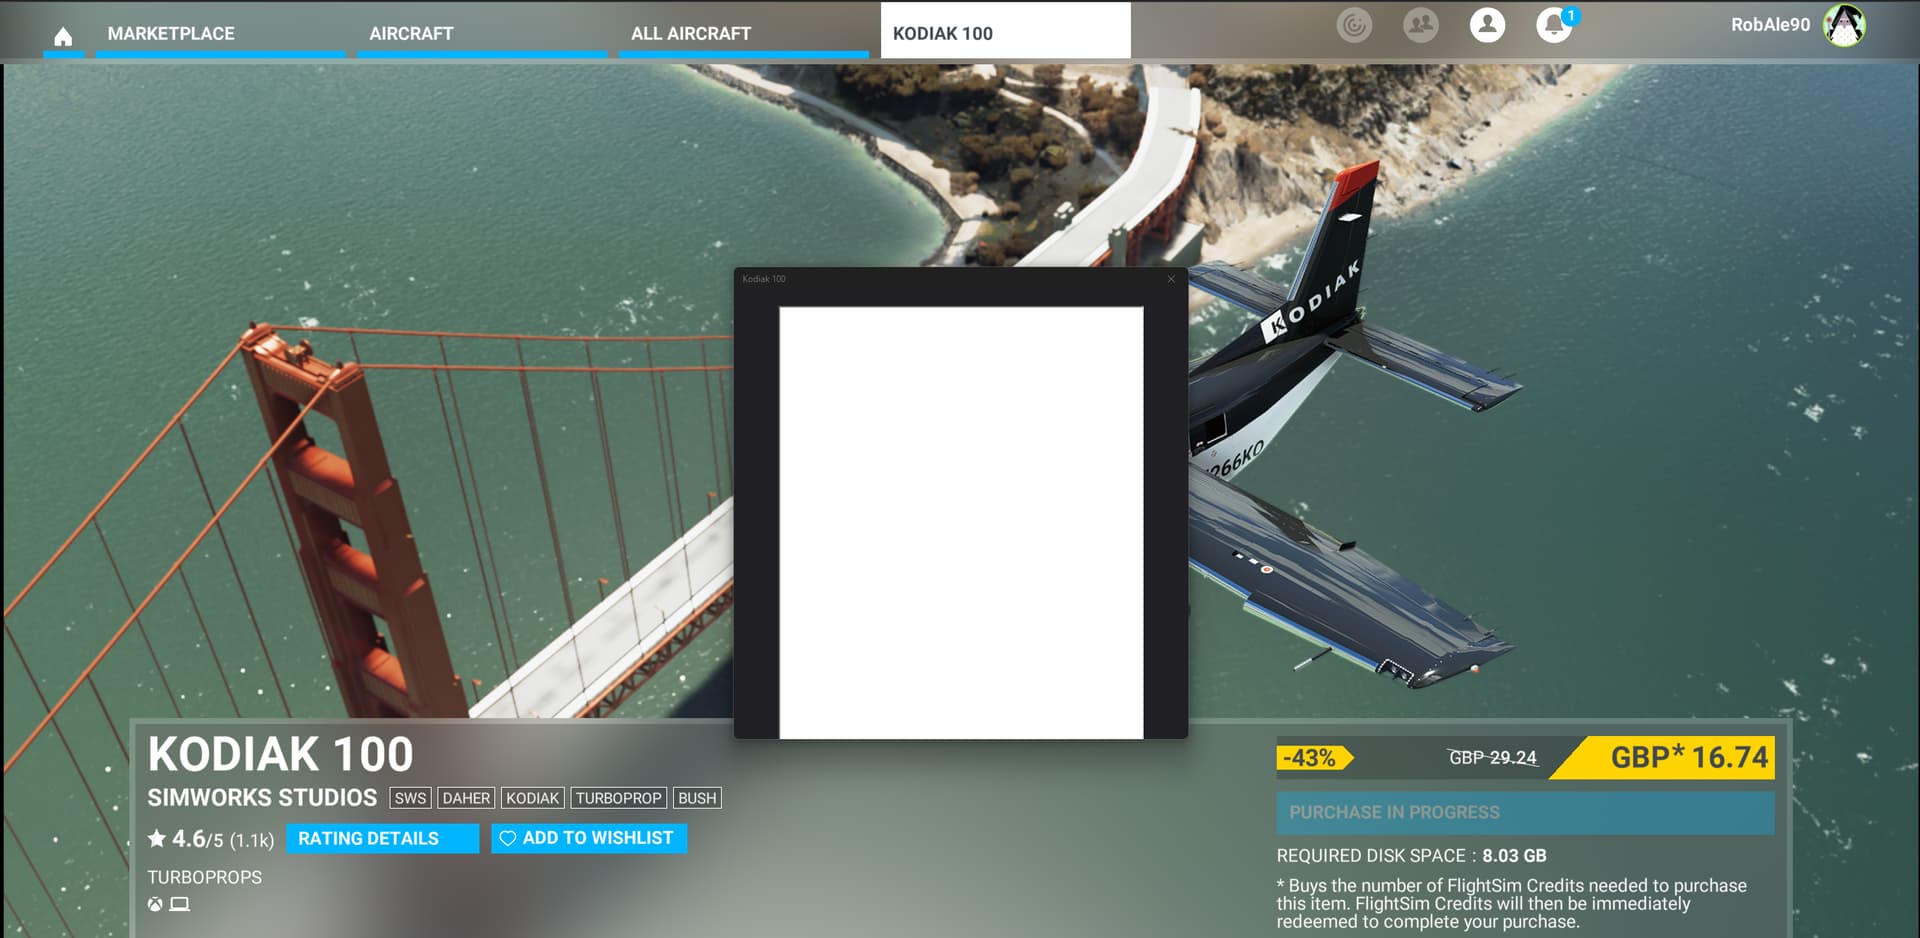Open the ALL AIRCRAFT tab
Screen dimensions: 1920x938
[x=744, y=34]
